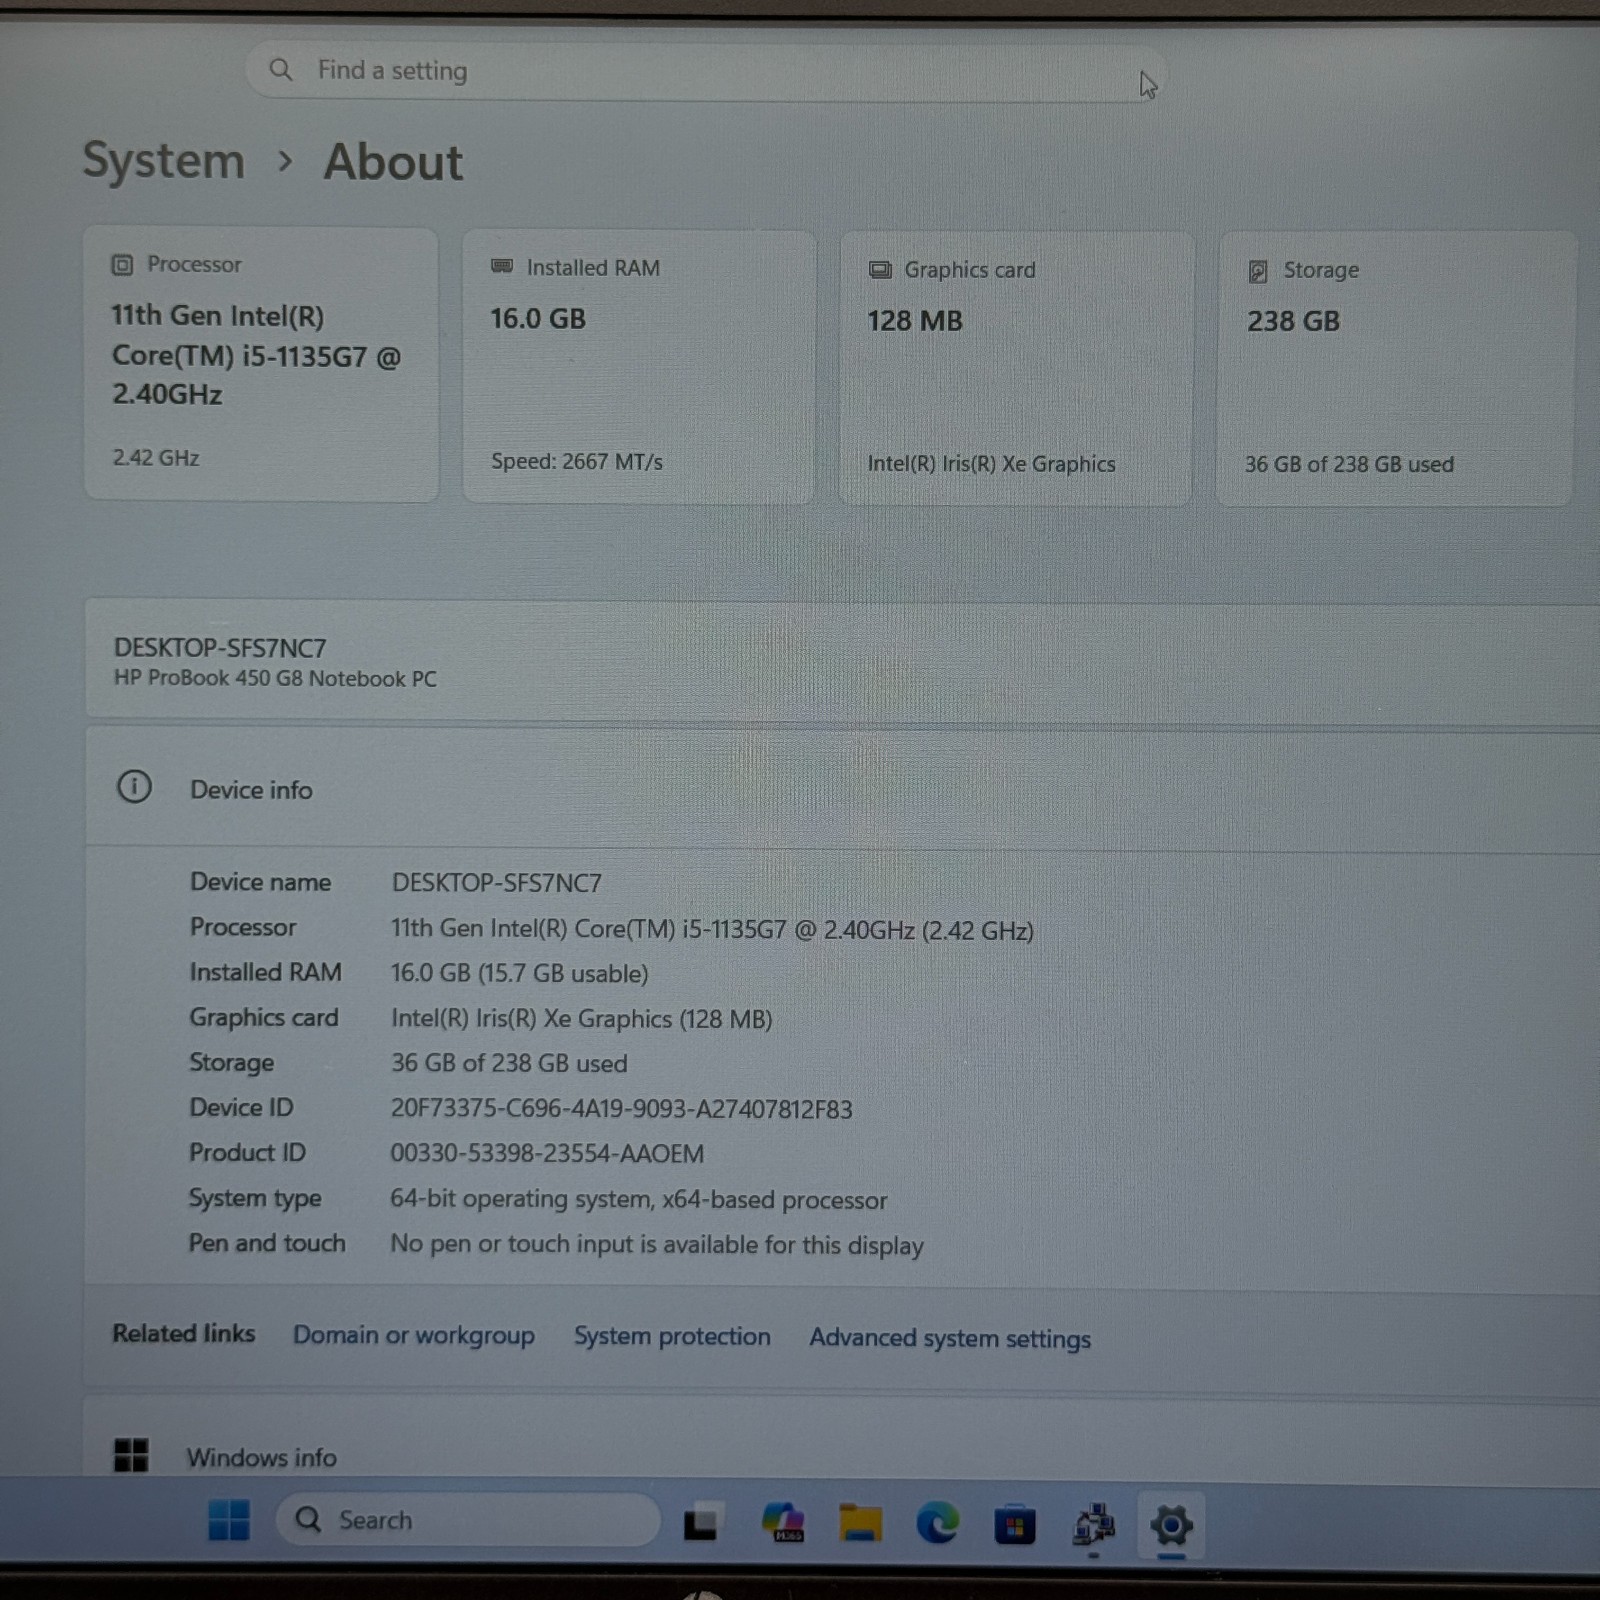Viewport: 1600px width, 1600px height.
Task: Select 16.0 GB (15.7 GB usable) value
Action: point(519,973)
